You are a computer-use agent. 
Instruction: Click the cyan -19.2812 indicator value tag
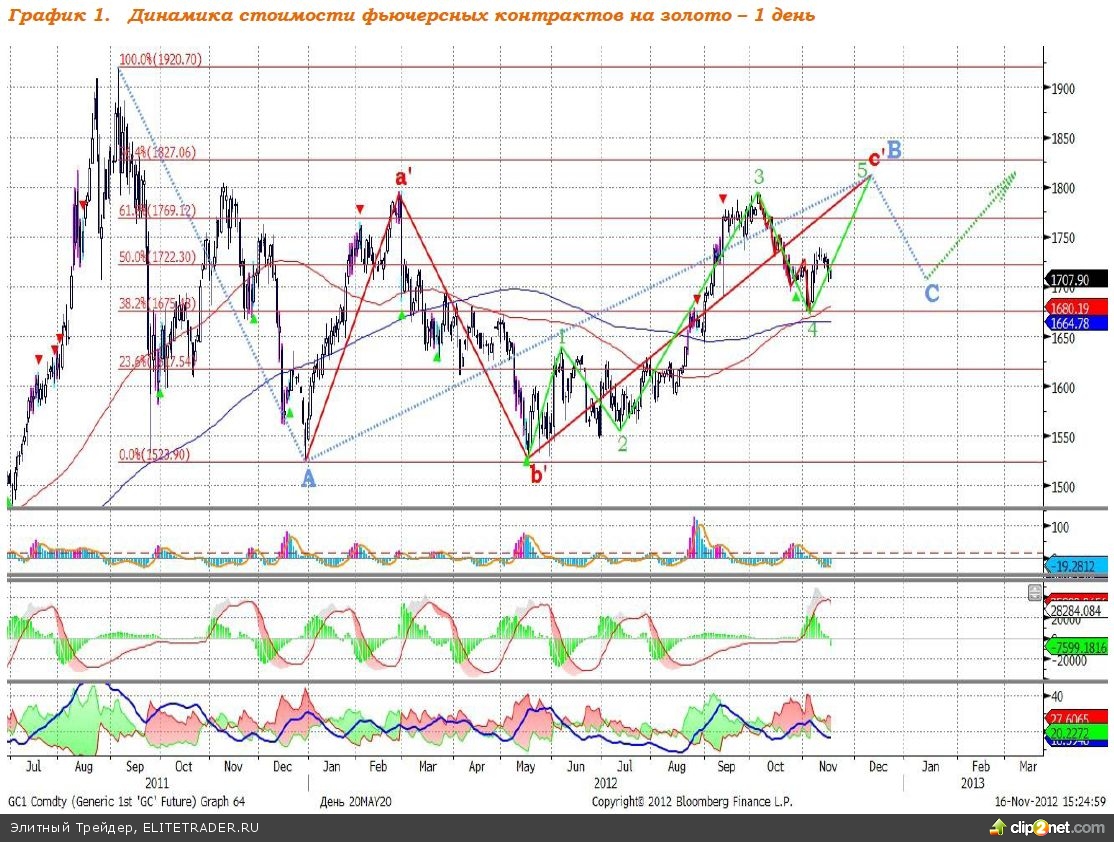(x=1077, y=566)
